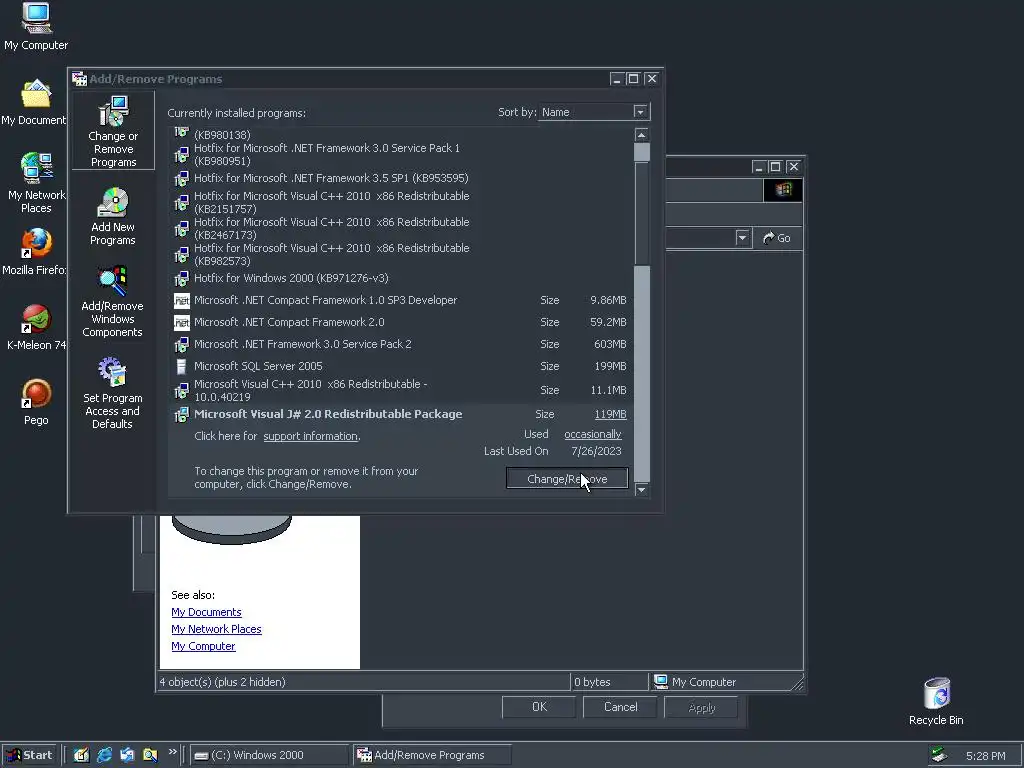Screen dimensions: 1024x768
Task: Select Visual C++ 2010 hotfix KB2467173 entry
Action: pyautogui.click(x=400, y=229)
